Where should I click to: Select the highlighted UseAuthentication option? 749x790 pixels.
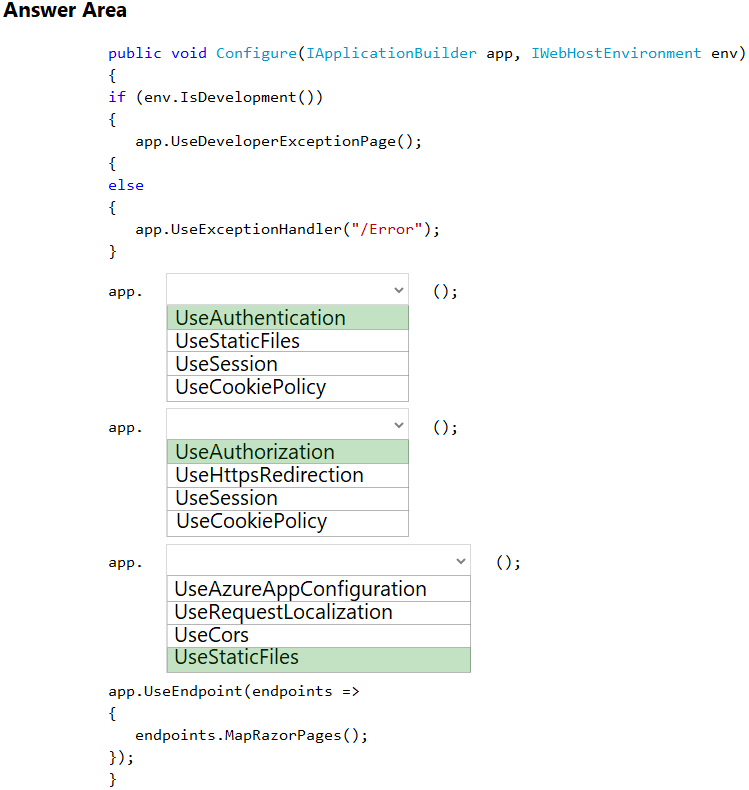pos(287,318)
